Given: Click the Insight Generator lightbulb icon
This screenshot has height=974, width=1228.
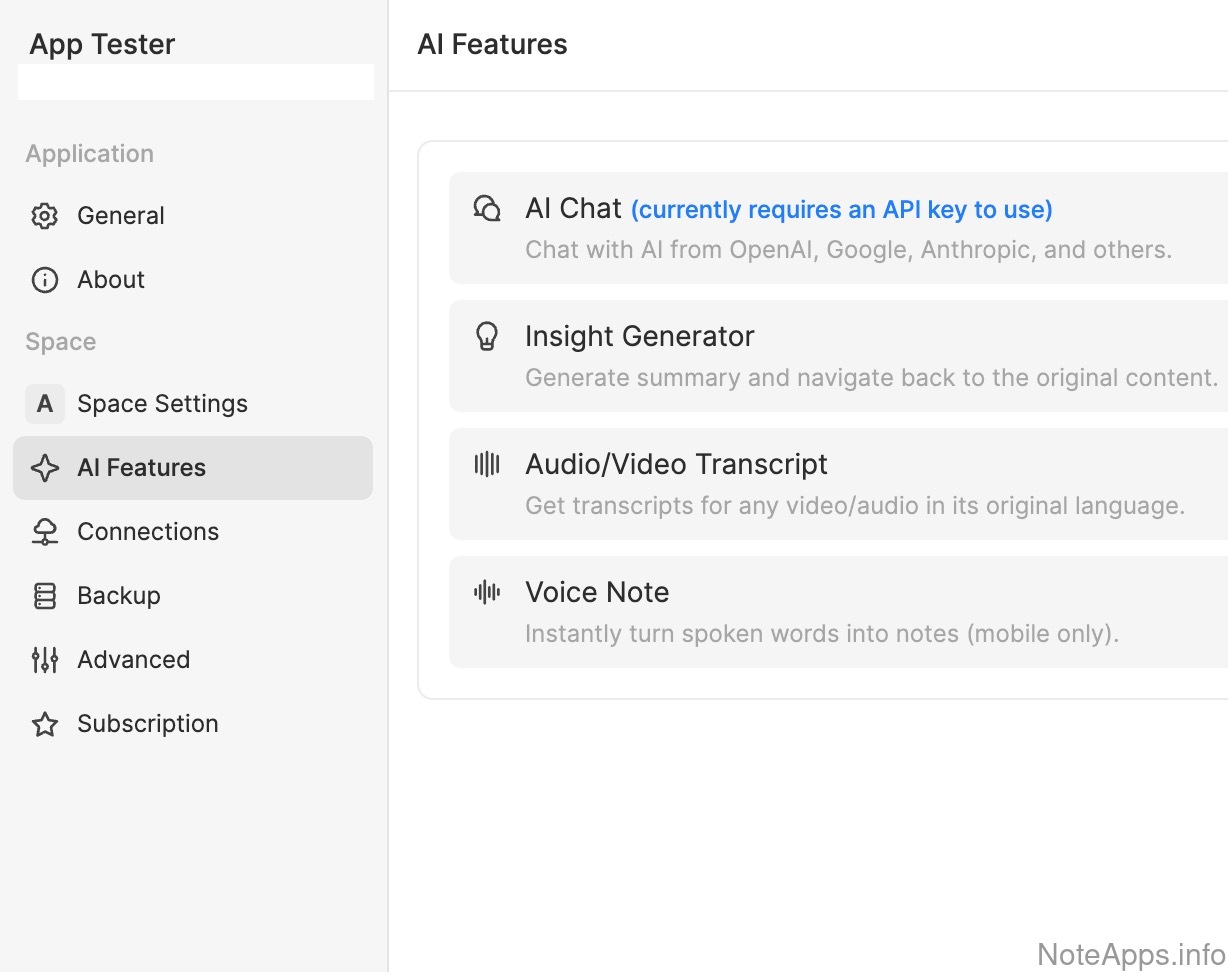Looking at the screenshot, I should [487, 336].
